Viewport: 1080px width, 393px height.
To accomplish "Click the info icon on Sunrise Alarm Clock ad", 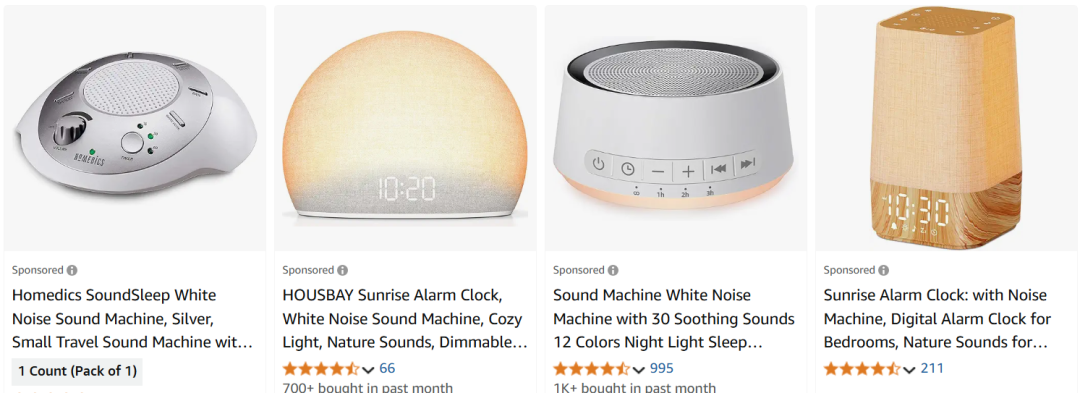I will coord(884,270).
